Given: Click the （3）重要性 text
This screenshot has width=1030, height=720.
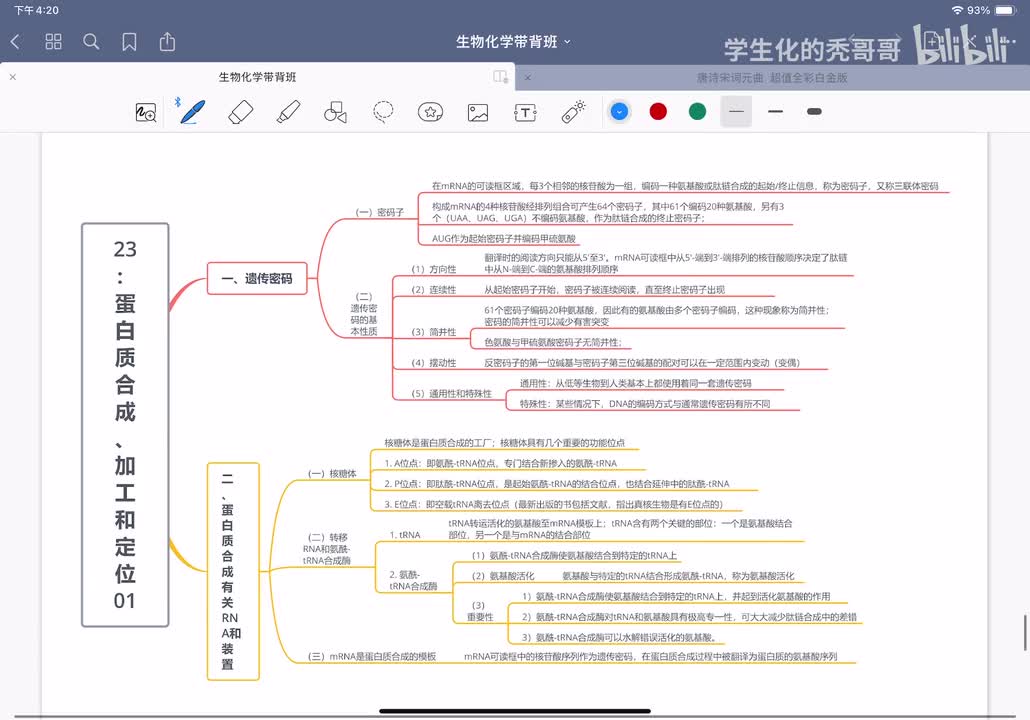Looking at the screenshot, I should pyautogui.click(x=480, y=611).
